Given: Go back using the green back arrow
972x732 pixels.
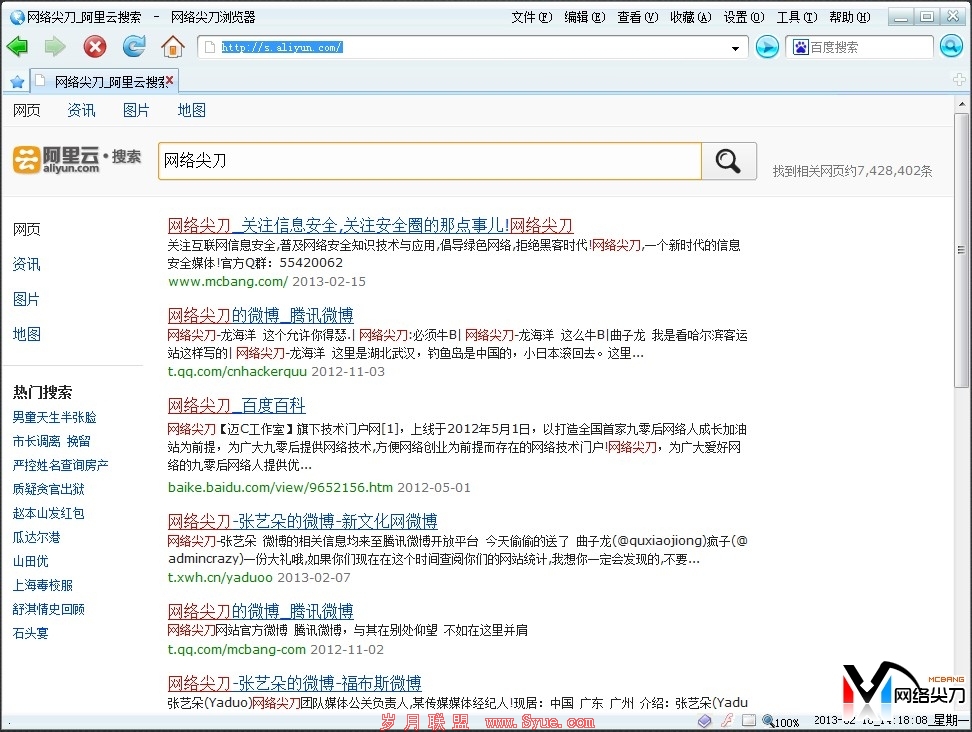Looking at the screenshot, I should pyautogui.click(x=17, y=46).
